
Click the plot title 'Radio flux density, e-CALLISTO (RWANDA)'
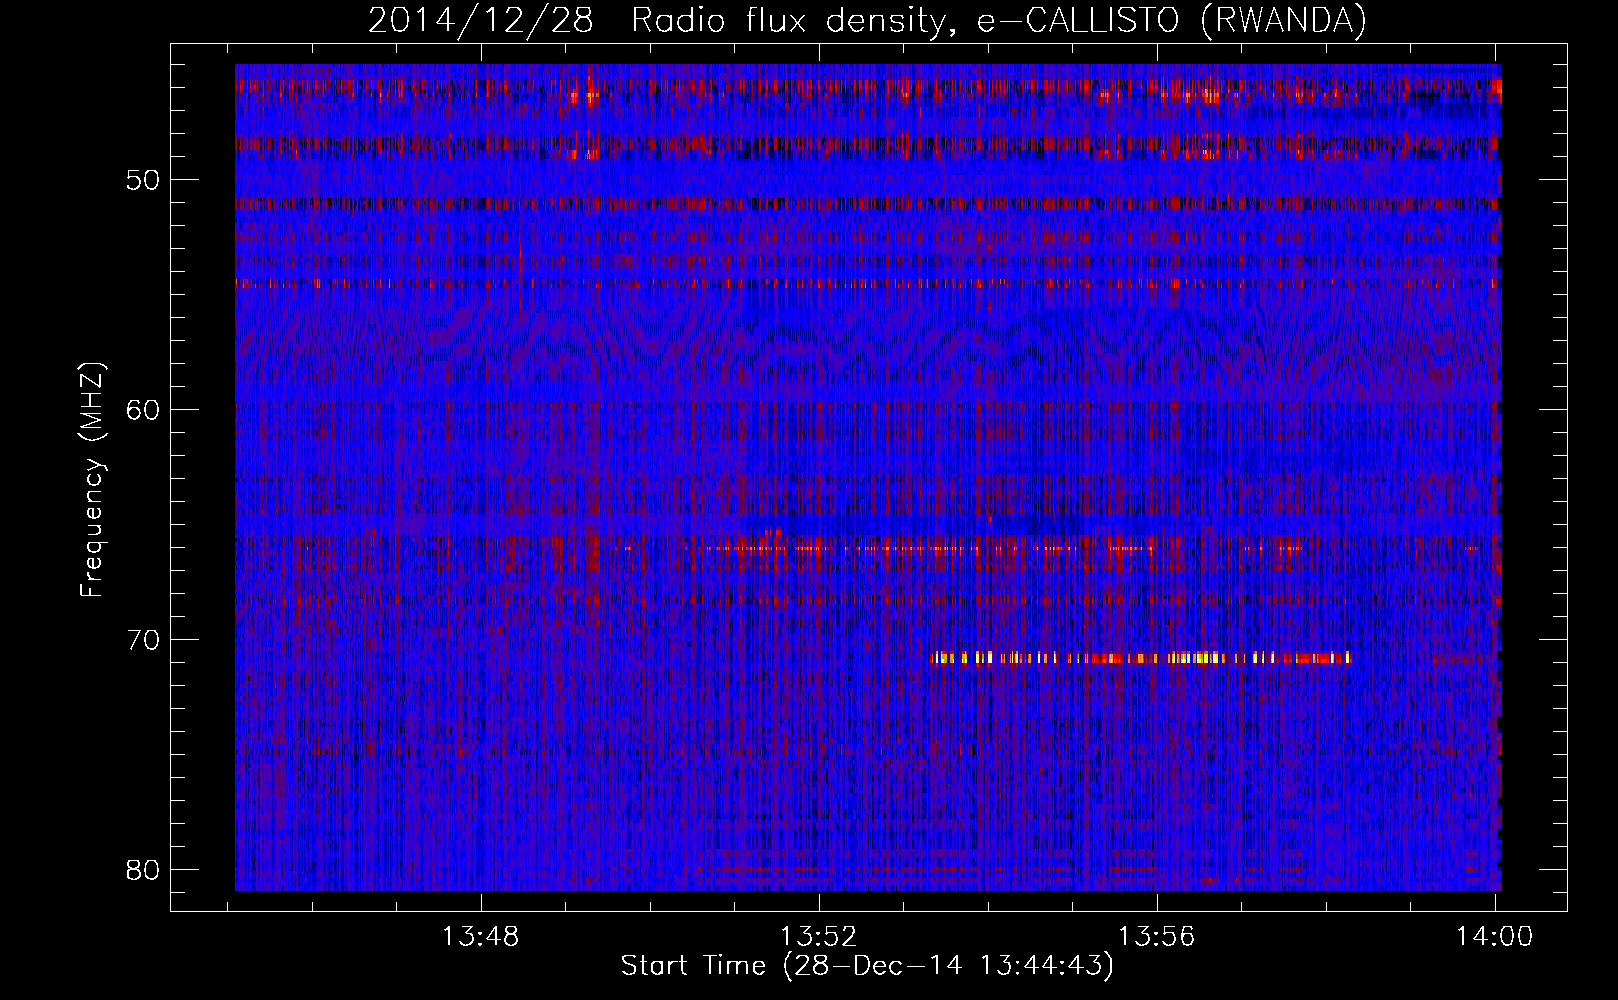pyautogui.click(x=999, y=21)
